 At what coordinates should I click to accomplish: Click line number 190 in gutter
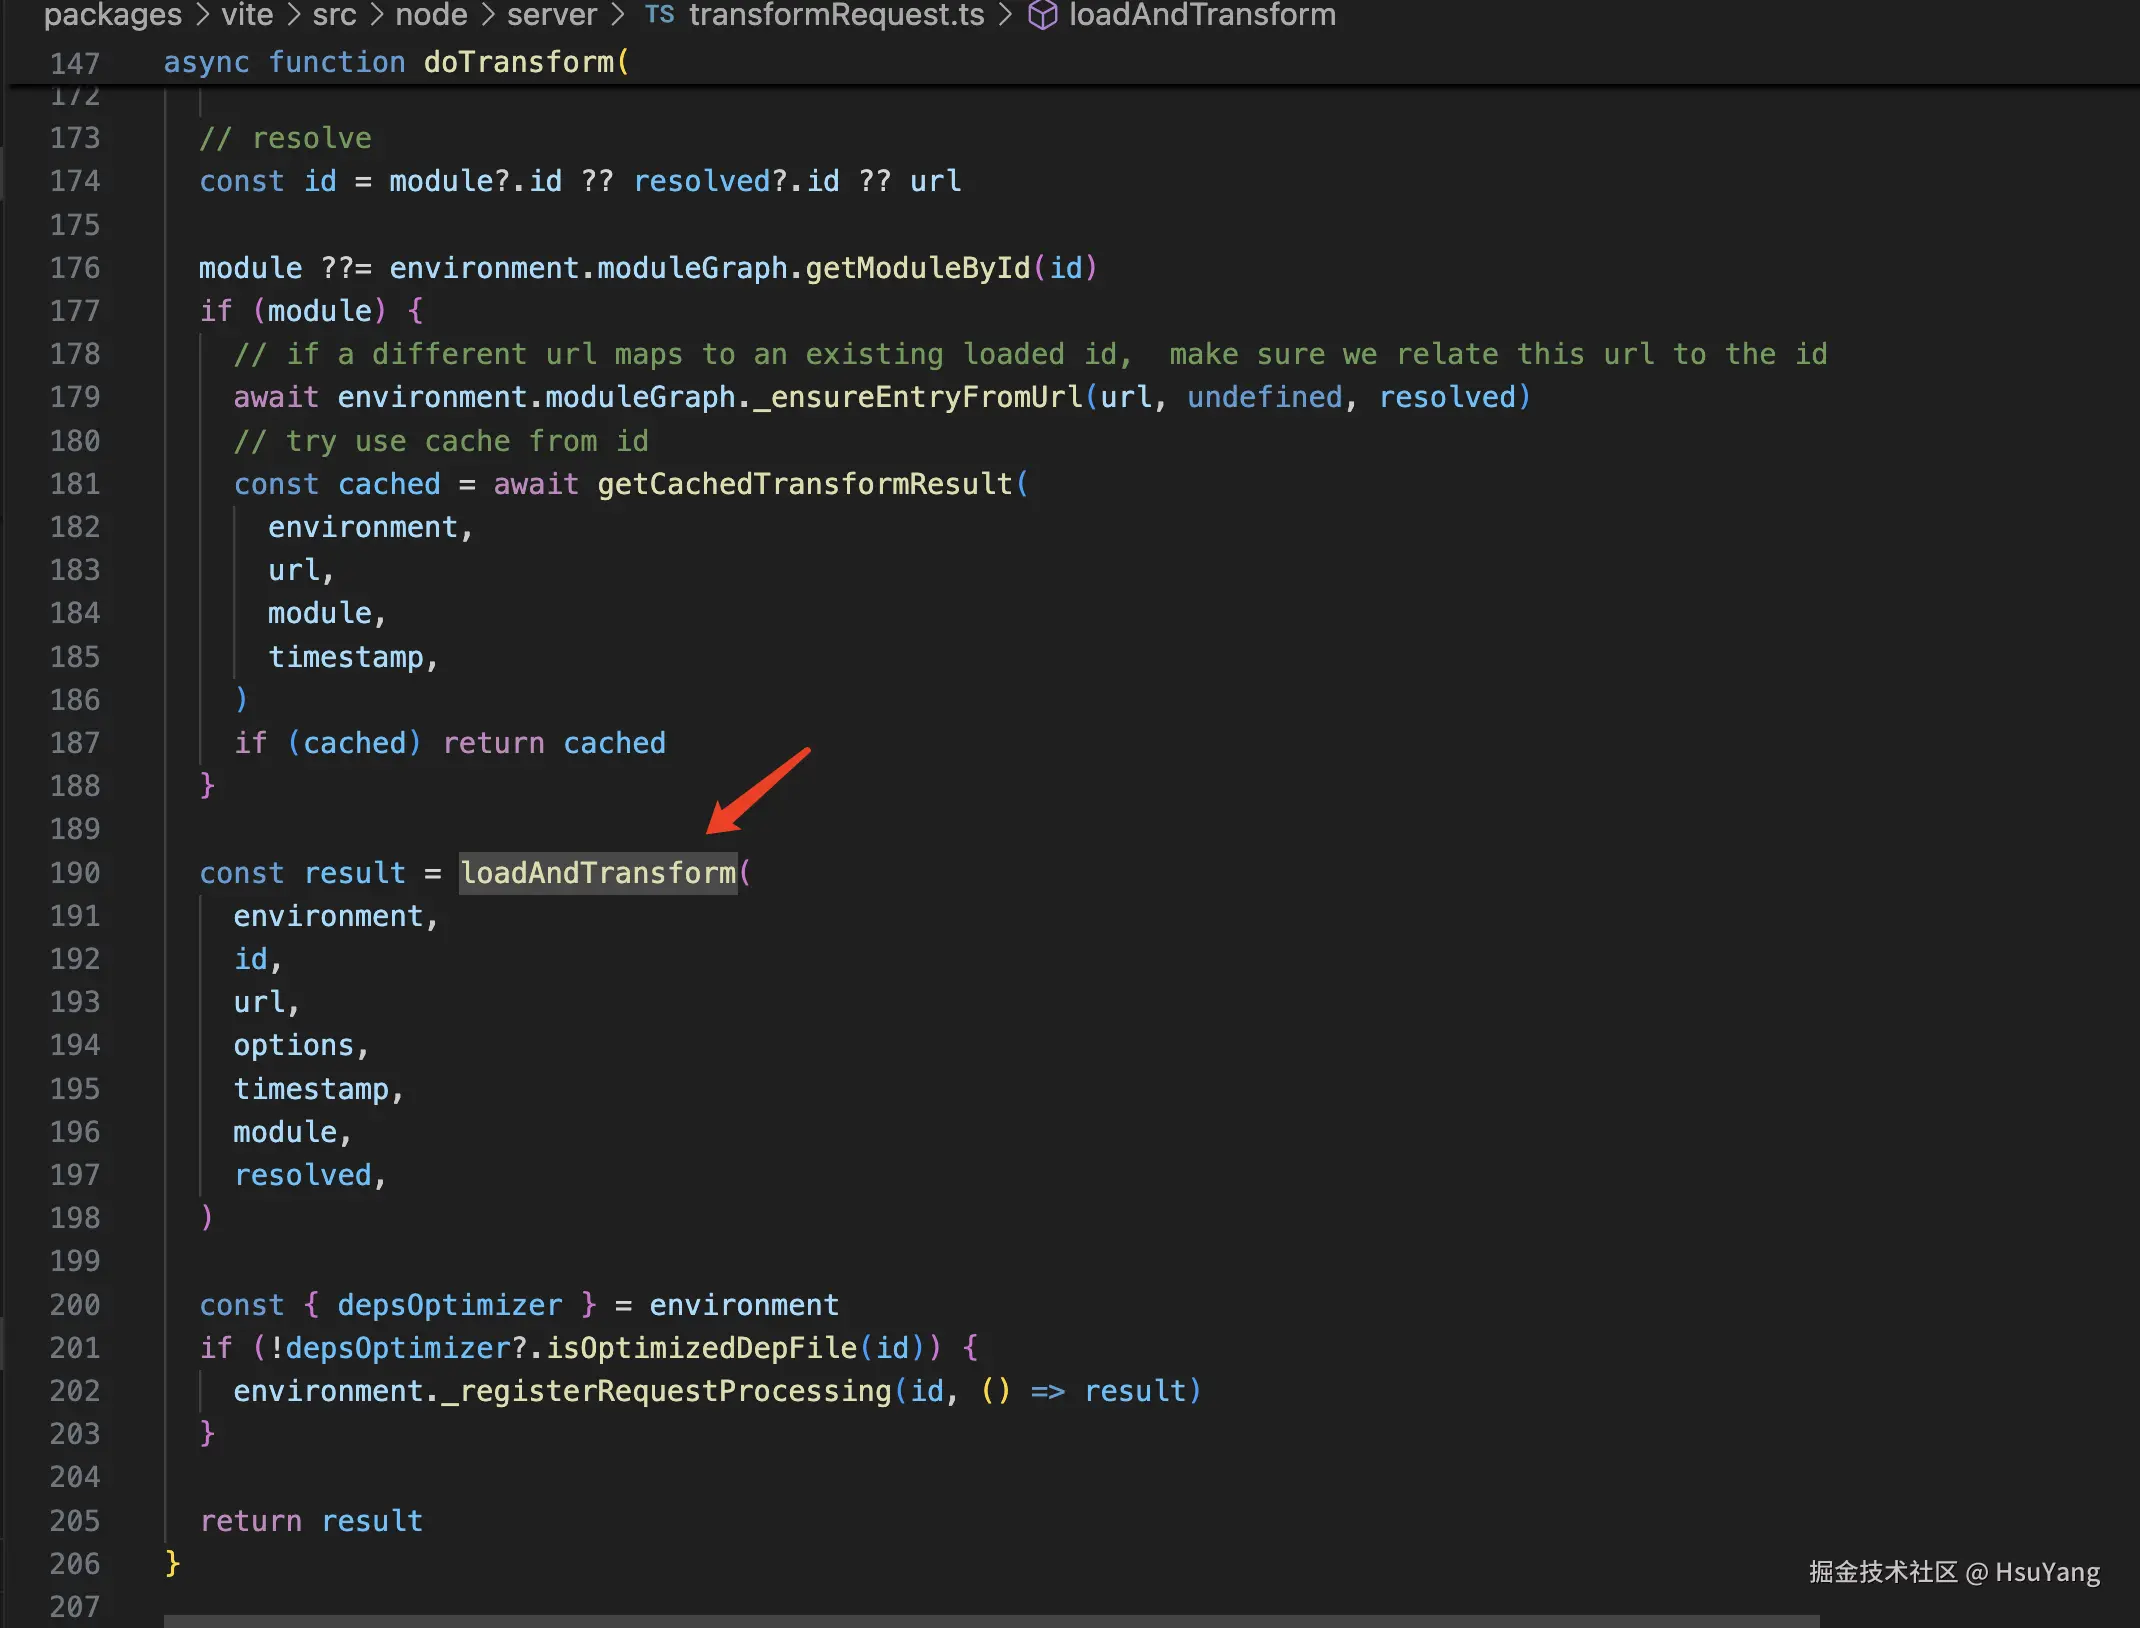[x=75, y=873]
